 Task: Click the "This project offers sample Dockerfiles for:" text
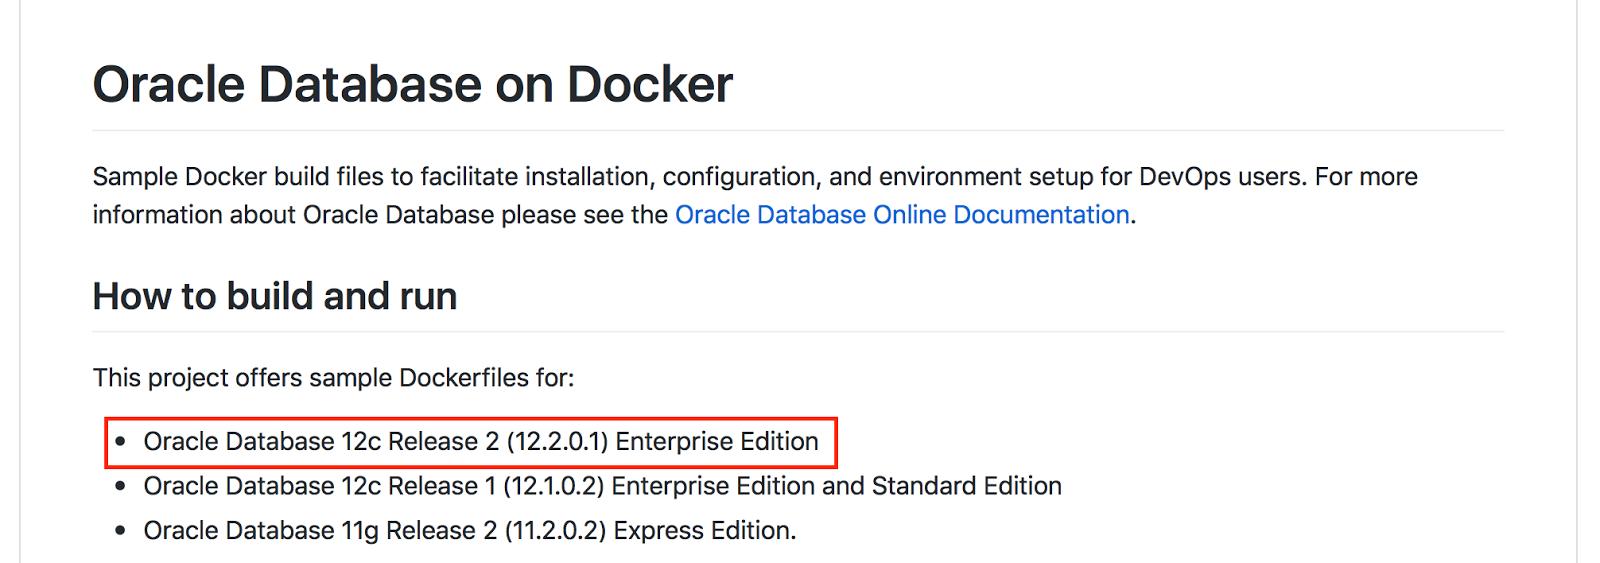pos(333,378)
